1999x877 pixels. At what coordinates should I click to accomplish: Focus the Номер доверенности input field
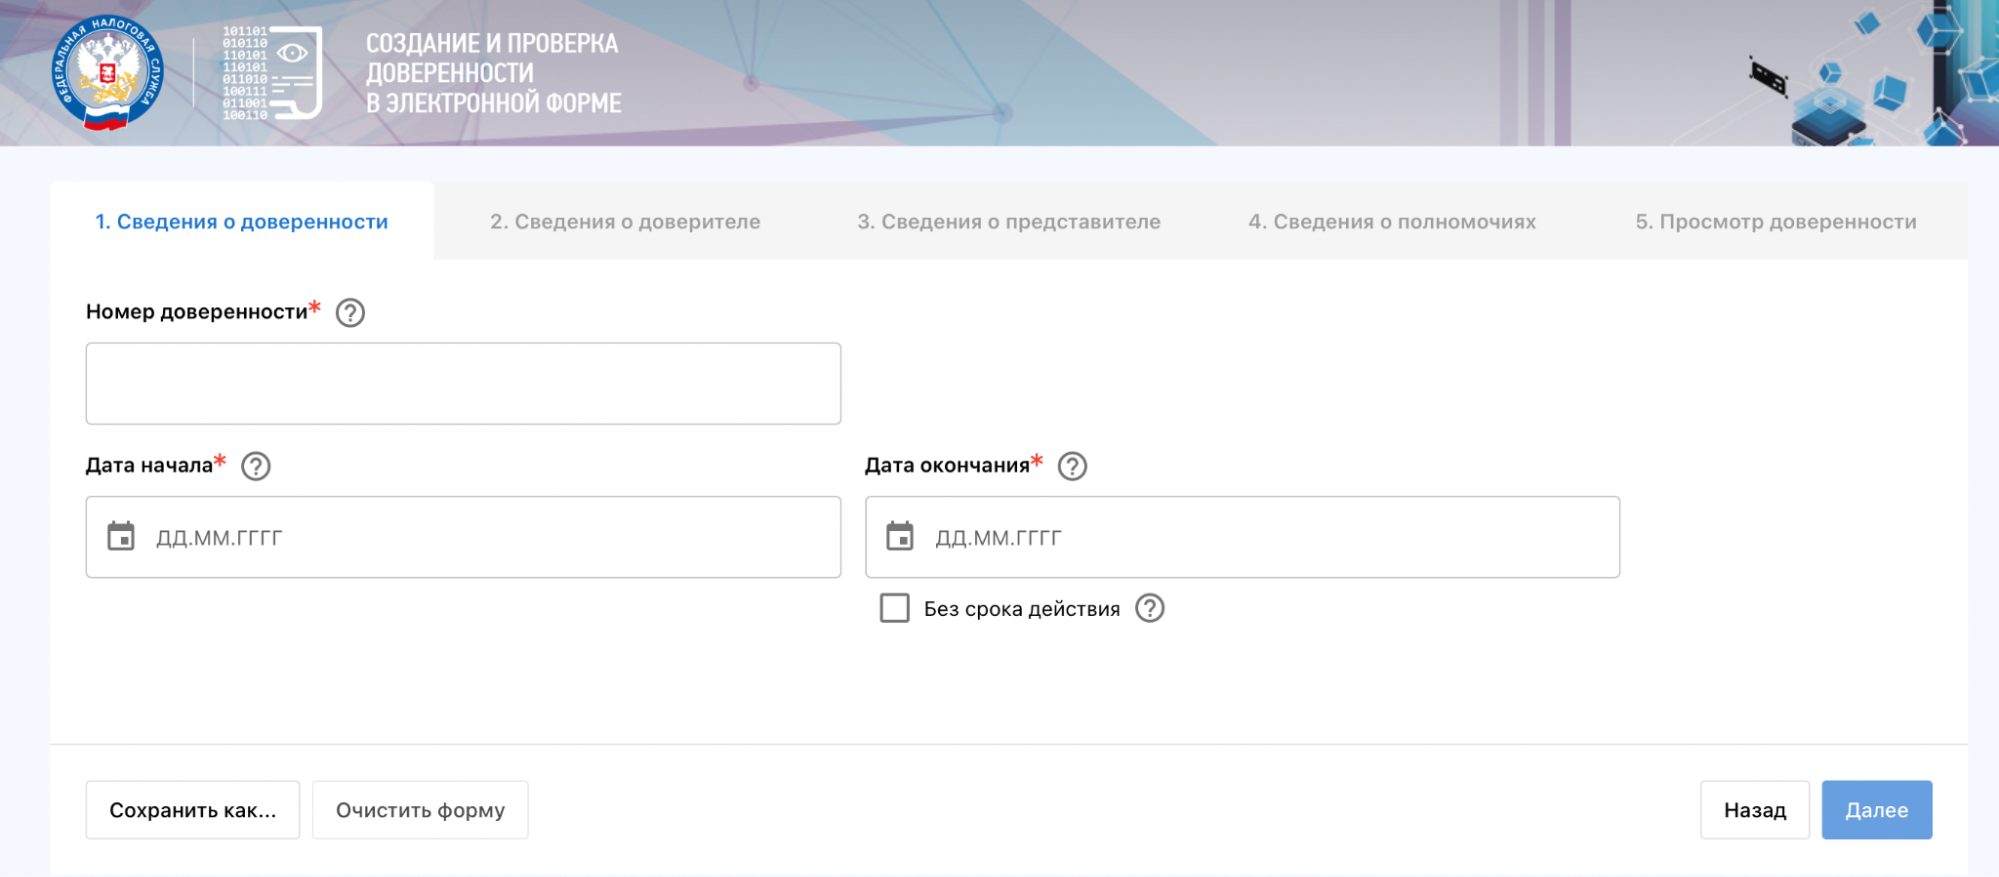[463, 384]
